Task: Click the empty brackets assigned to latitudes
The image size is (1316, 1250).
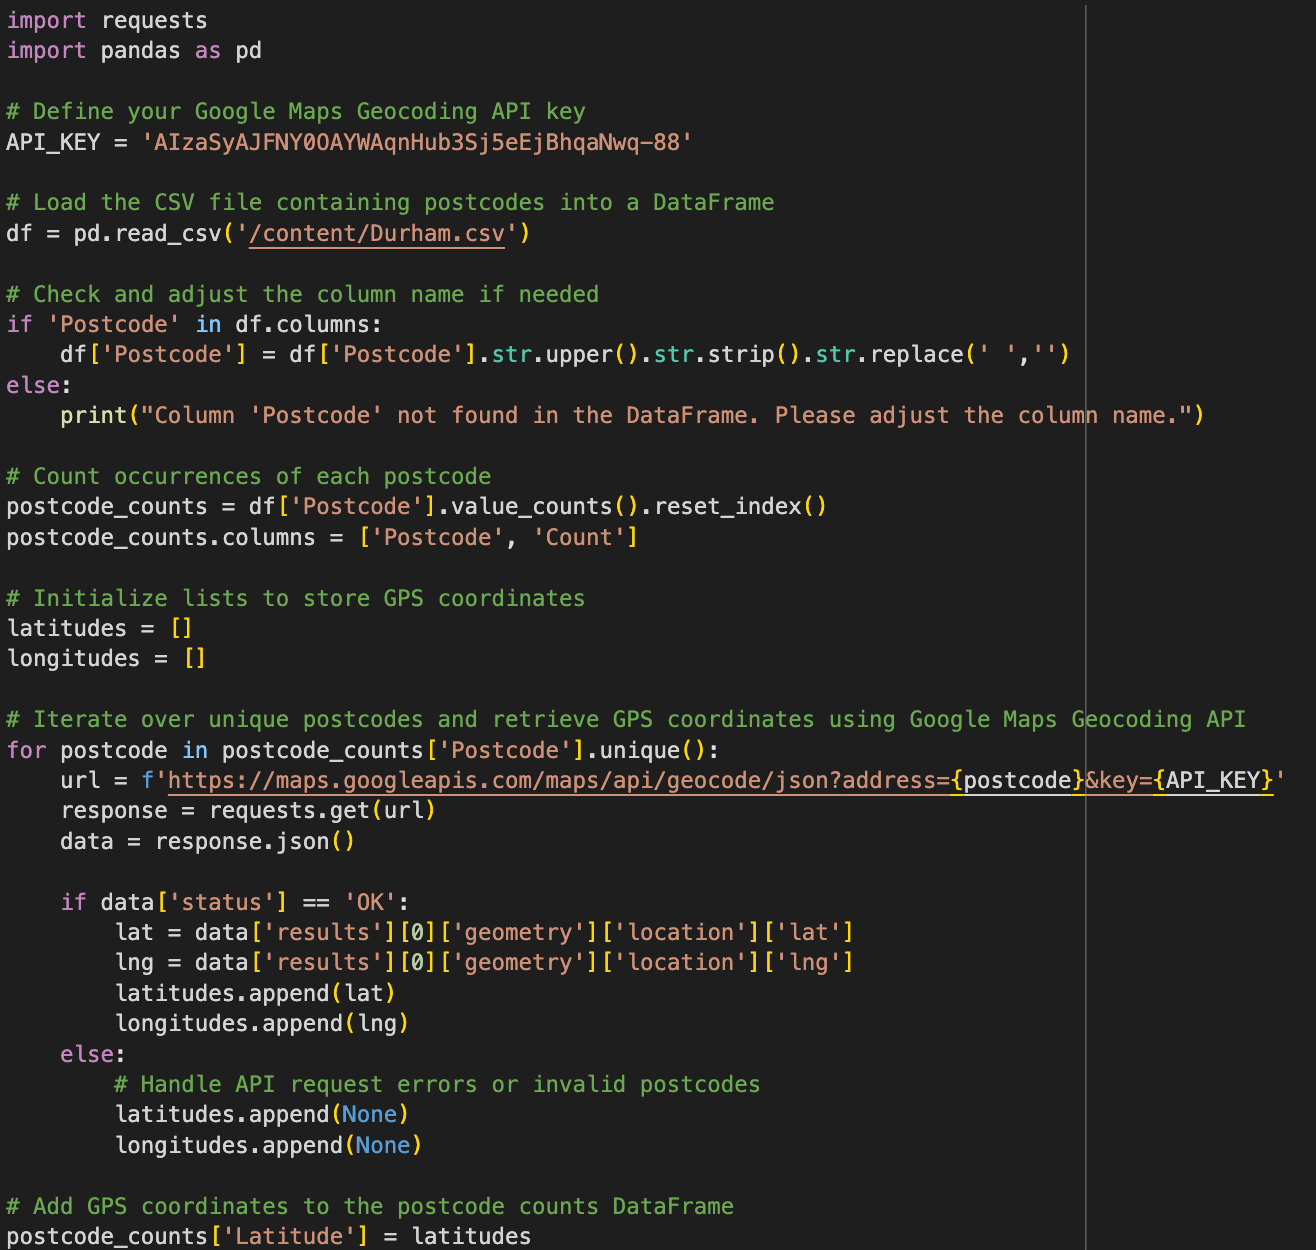Action: click(x=181, y=628)
